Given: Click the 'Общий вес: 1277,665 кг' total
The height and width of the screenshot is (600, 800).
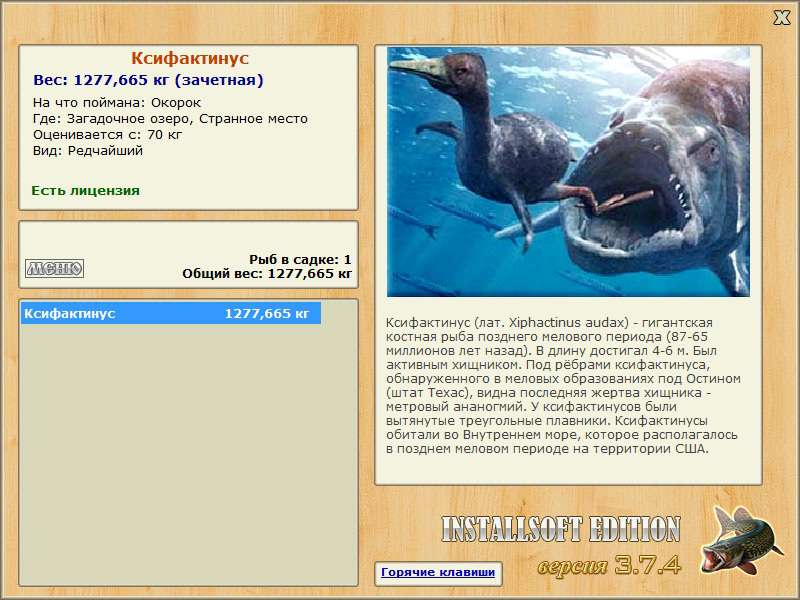Looking at the screenshot, I should tap(267, 273).
